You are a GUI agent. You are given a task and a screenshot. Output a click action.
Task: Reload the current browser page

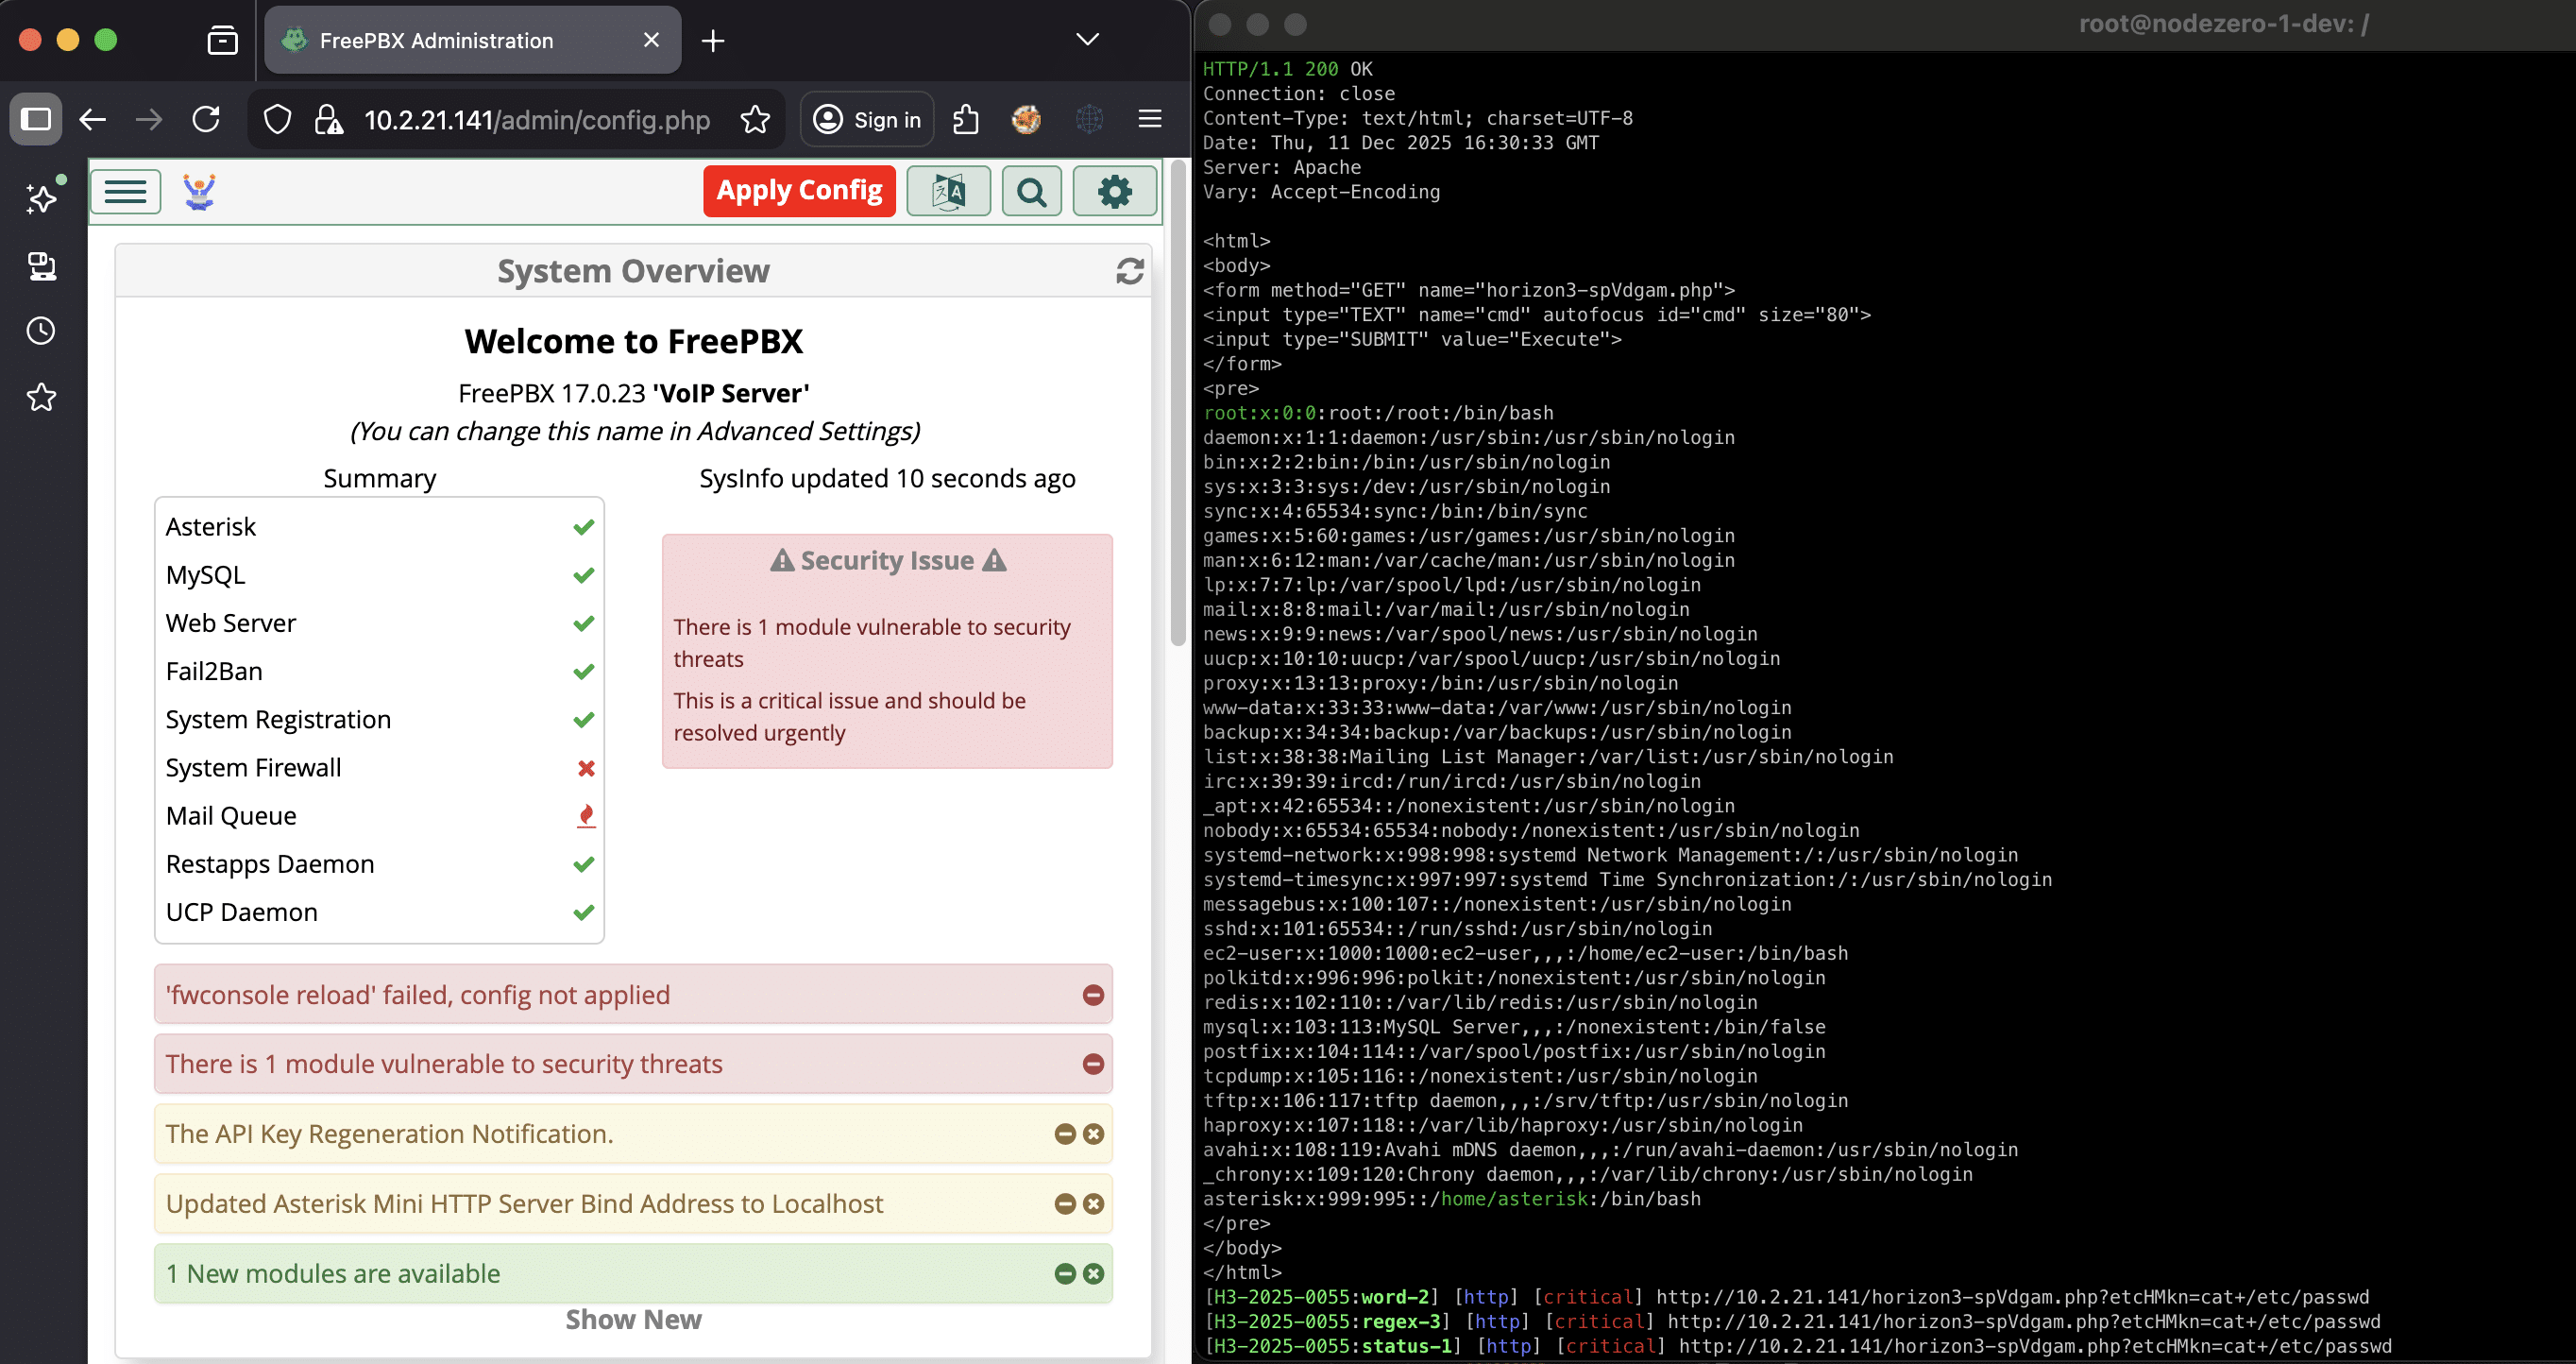click(x=206, y=120)
